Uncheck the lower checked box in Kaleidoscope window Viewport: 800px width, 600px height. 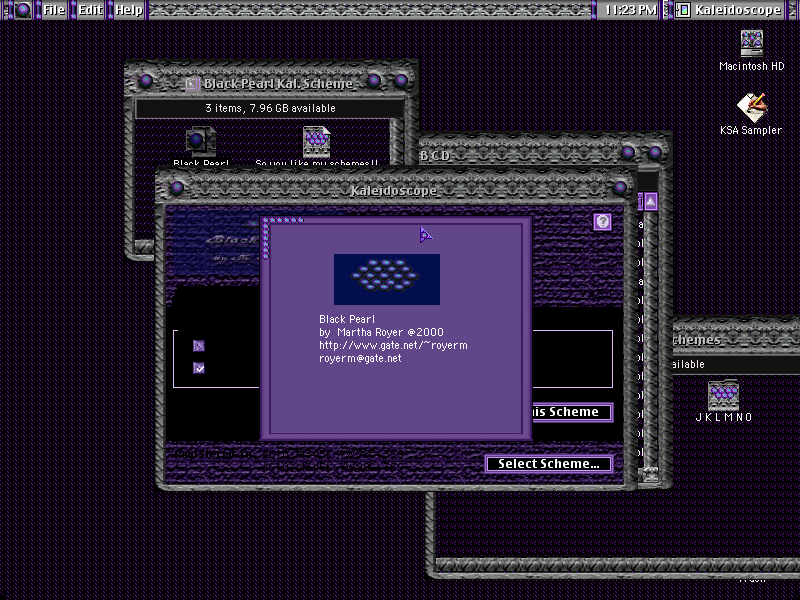coord(199,368)
